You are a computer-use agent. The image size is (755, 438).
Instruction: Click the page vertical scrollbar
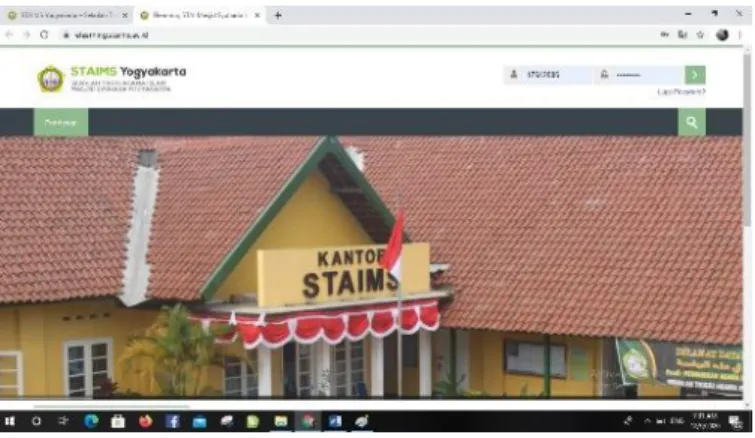click(x=747, y=140)
